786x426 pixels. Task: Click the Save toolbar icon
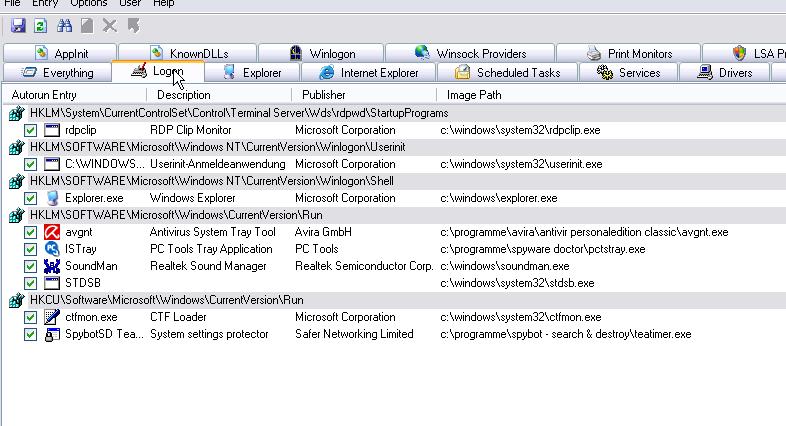(x=19, y=26)
